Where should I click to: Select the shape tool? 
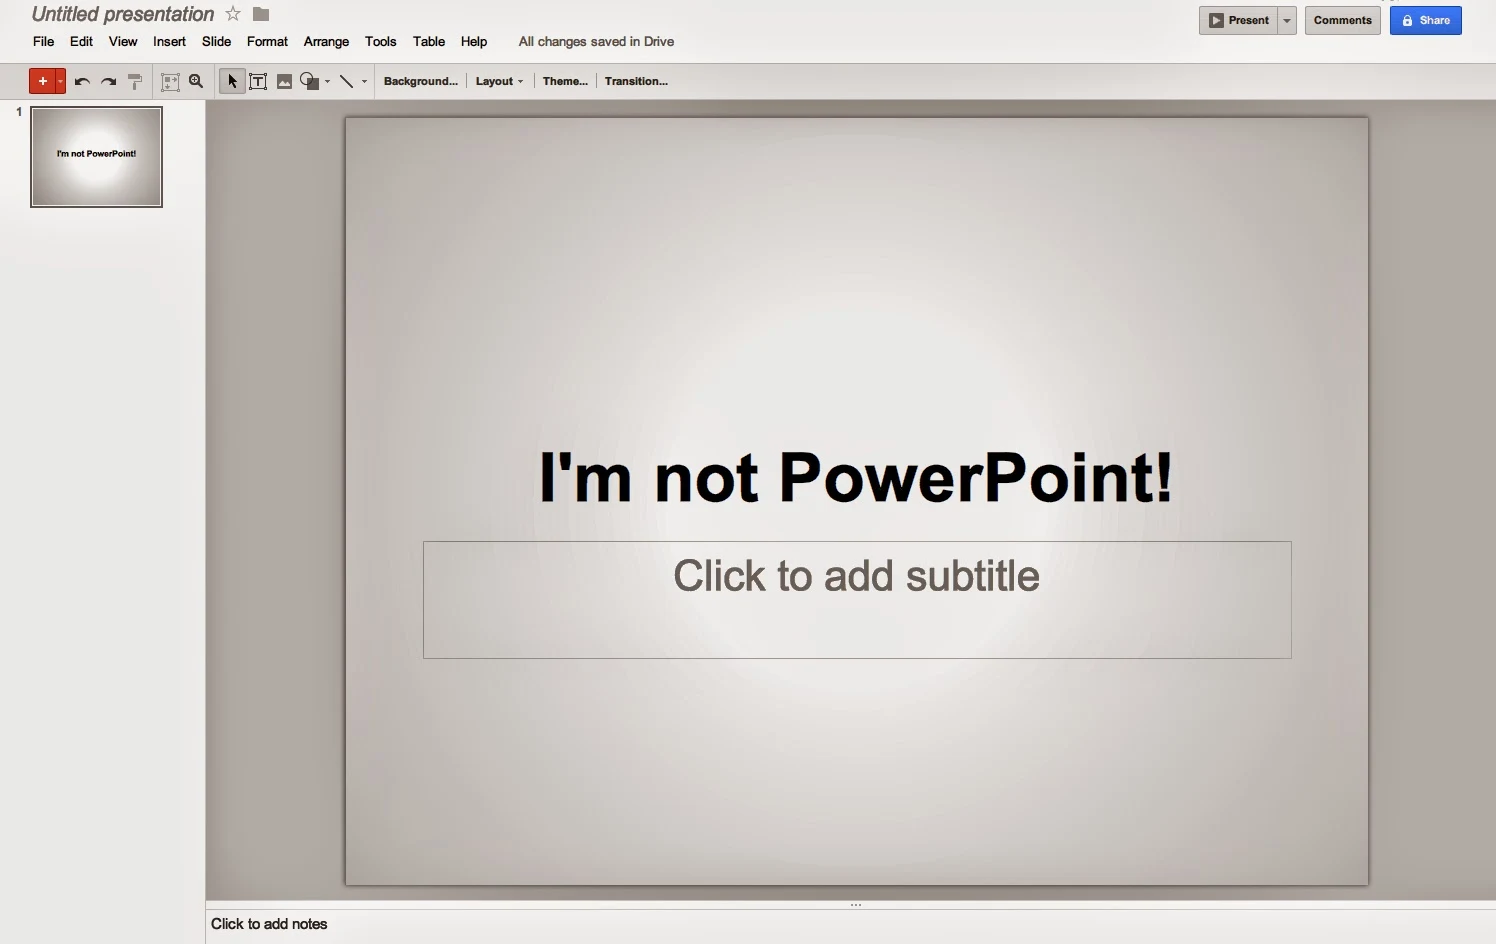click(310, 82)
